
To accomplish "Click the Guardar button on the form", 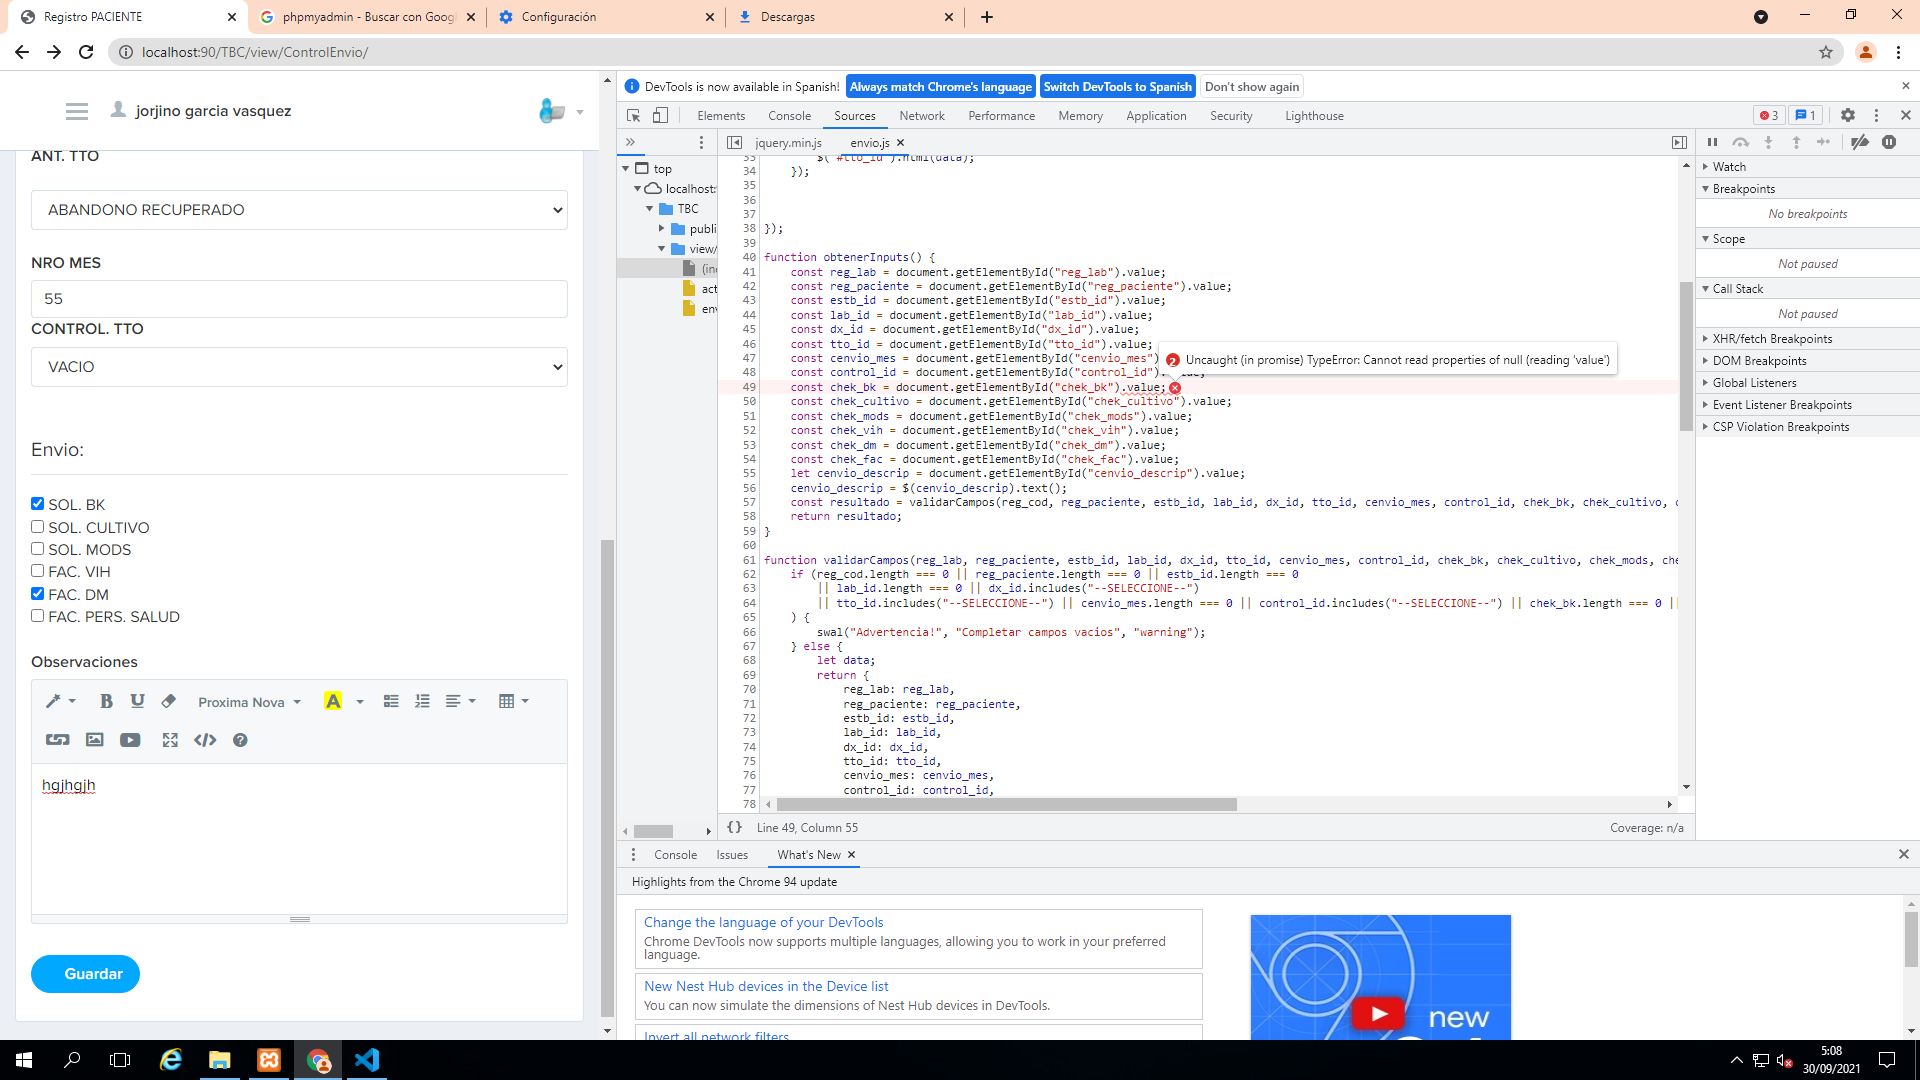I will coord(94,973).
